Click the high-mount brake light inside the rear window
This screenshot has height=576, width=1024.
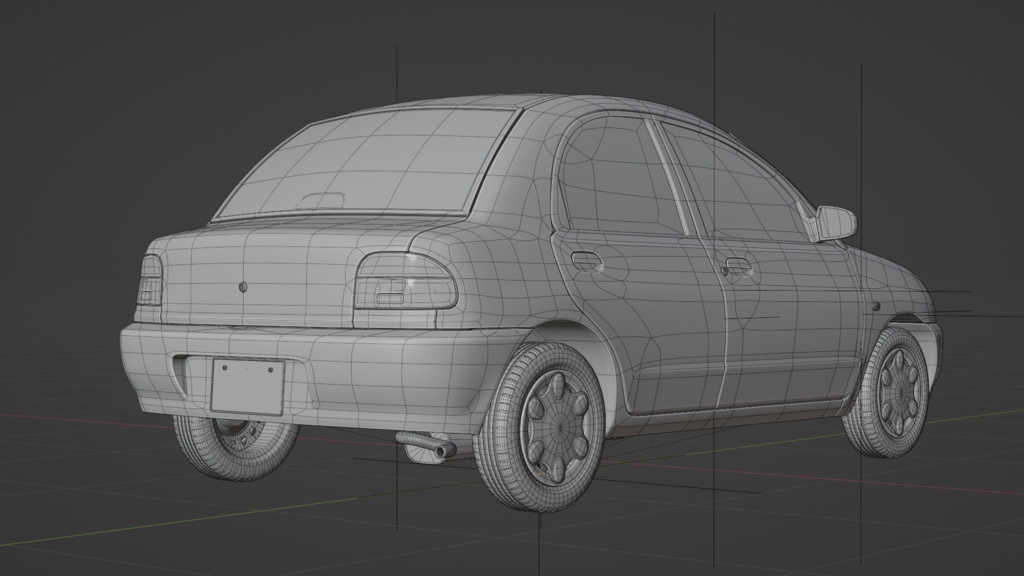point(321,200)
